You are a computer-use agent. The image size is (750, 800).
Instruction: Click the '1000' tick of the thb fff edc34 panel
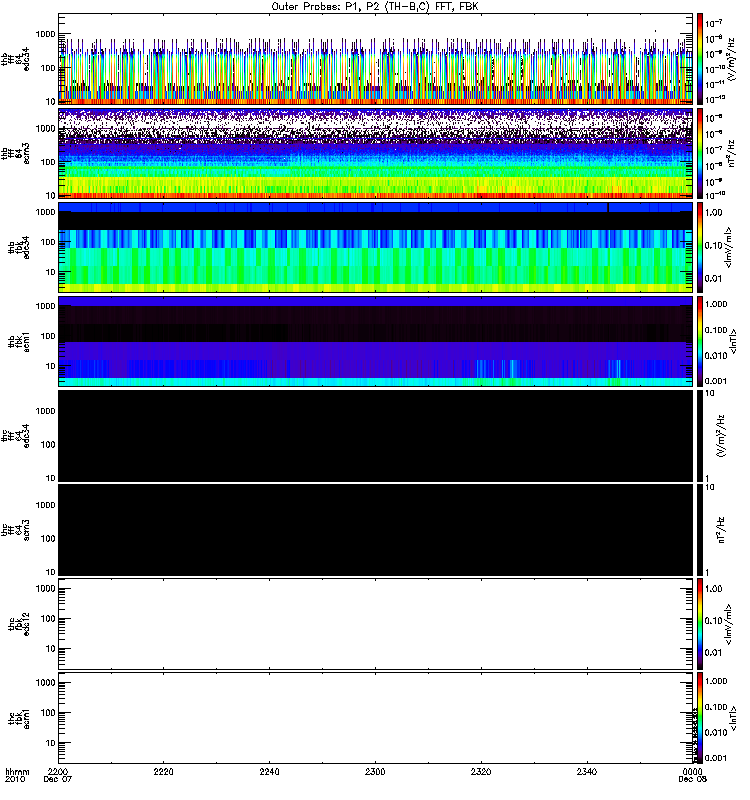coord(45,34)
